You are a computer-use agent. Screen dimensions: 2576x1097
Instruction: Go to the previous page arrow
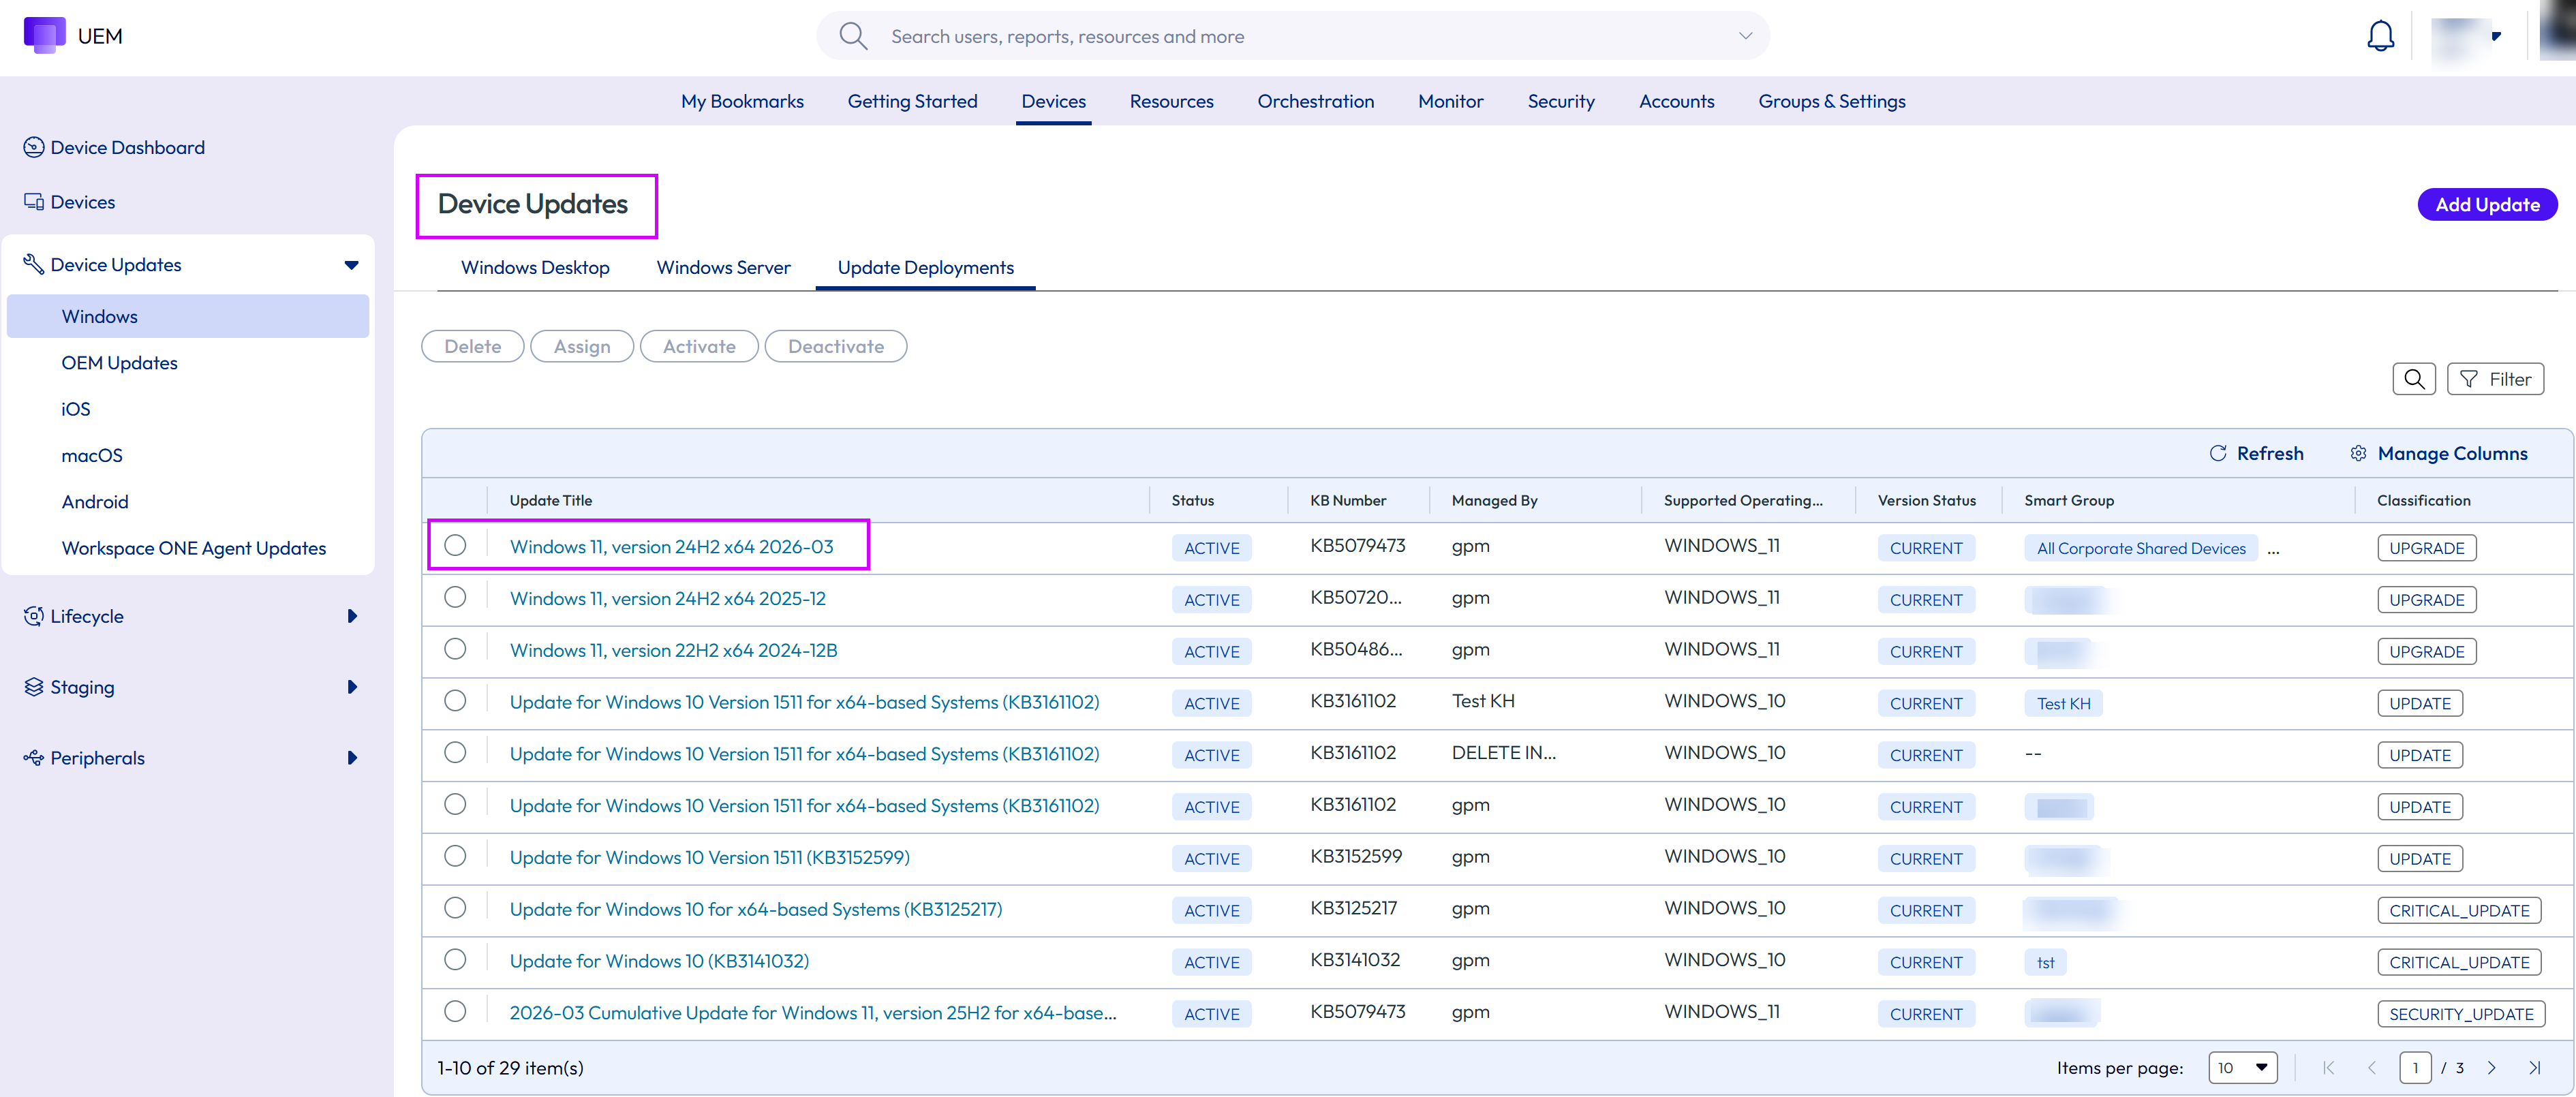pos(2371,1068)
